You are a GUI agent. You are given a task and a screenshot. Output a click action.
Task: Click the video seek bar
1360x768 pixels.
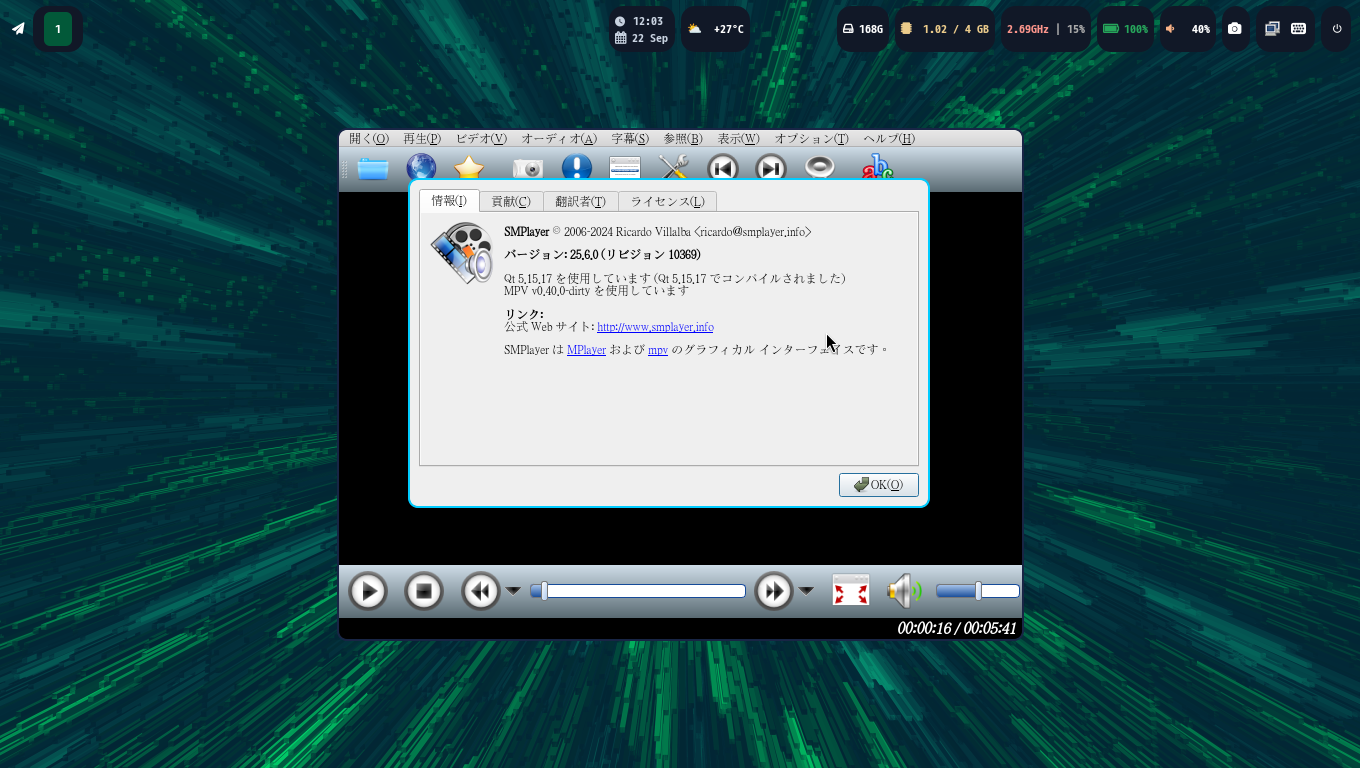pyautogui.click(x=638, y=591)
